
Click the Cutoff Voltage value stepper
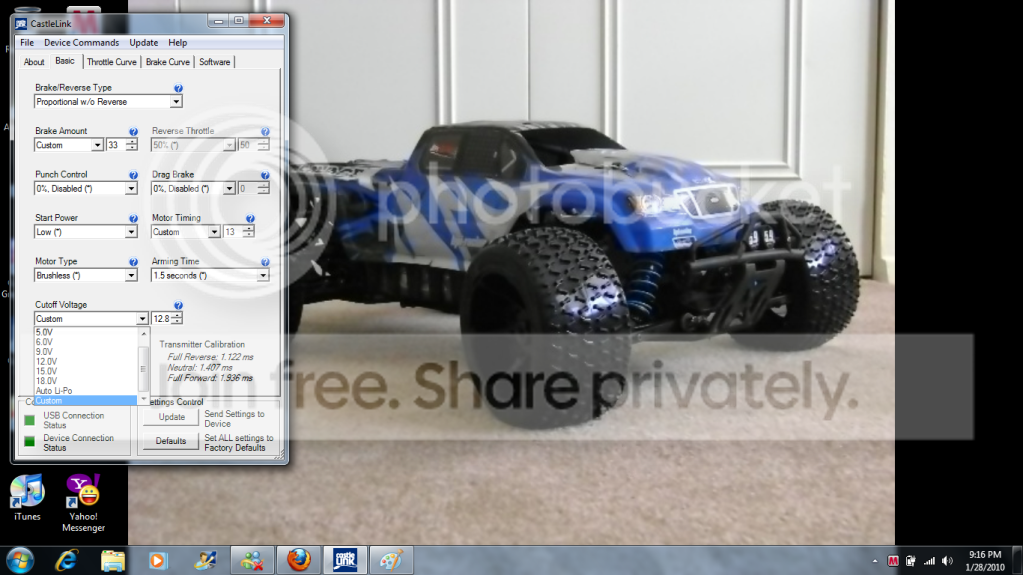pyautogui.click(x=177, y=319)
